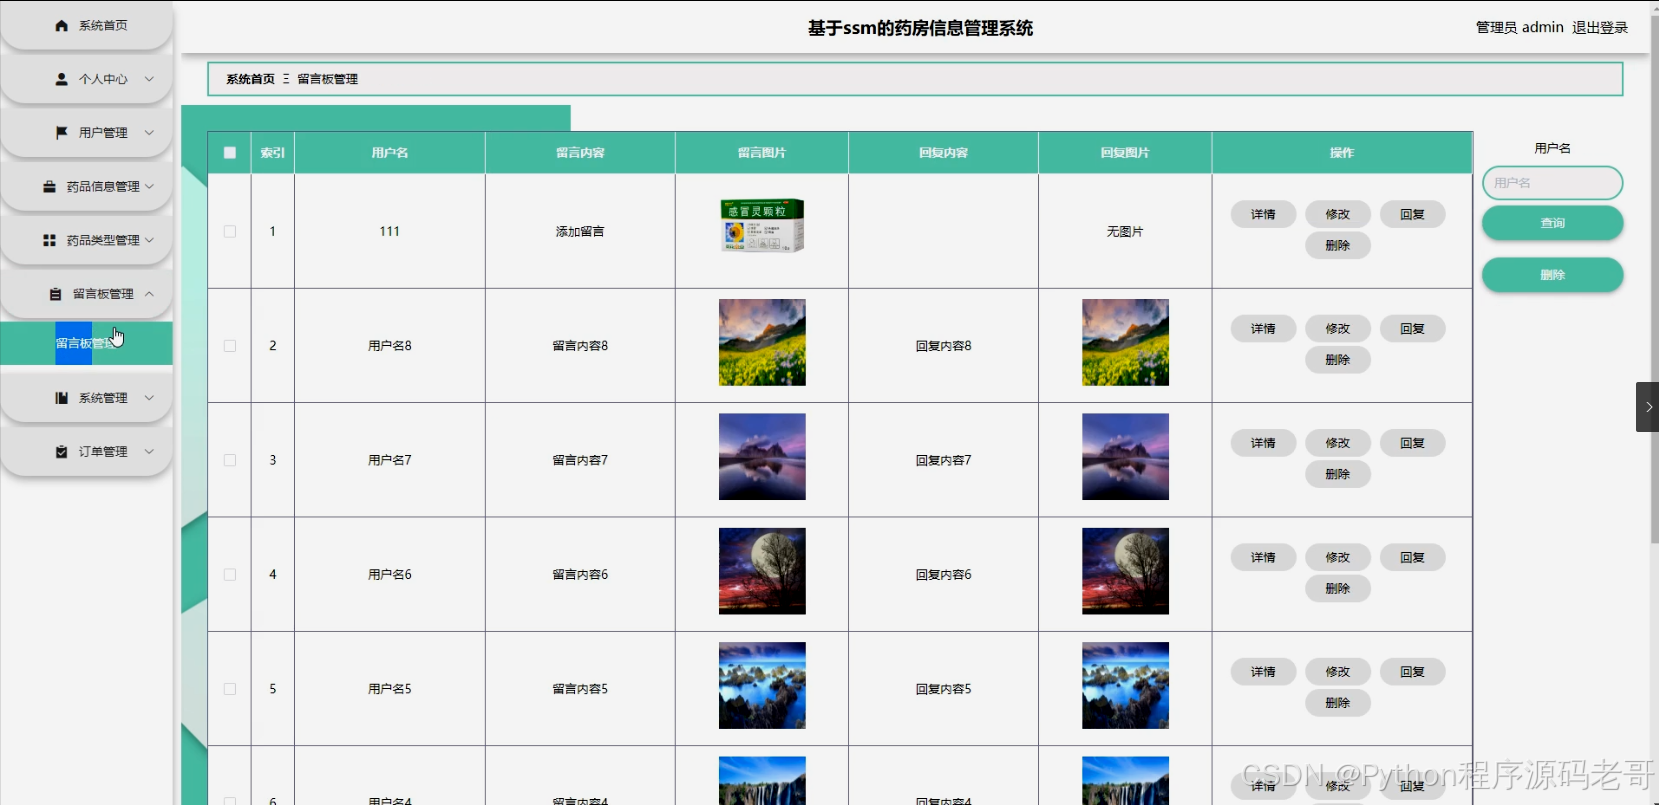
Task: Click the flag icon for 用户管理
Action: click(62, 133)
